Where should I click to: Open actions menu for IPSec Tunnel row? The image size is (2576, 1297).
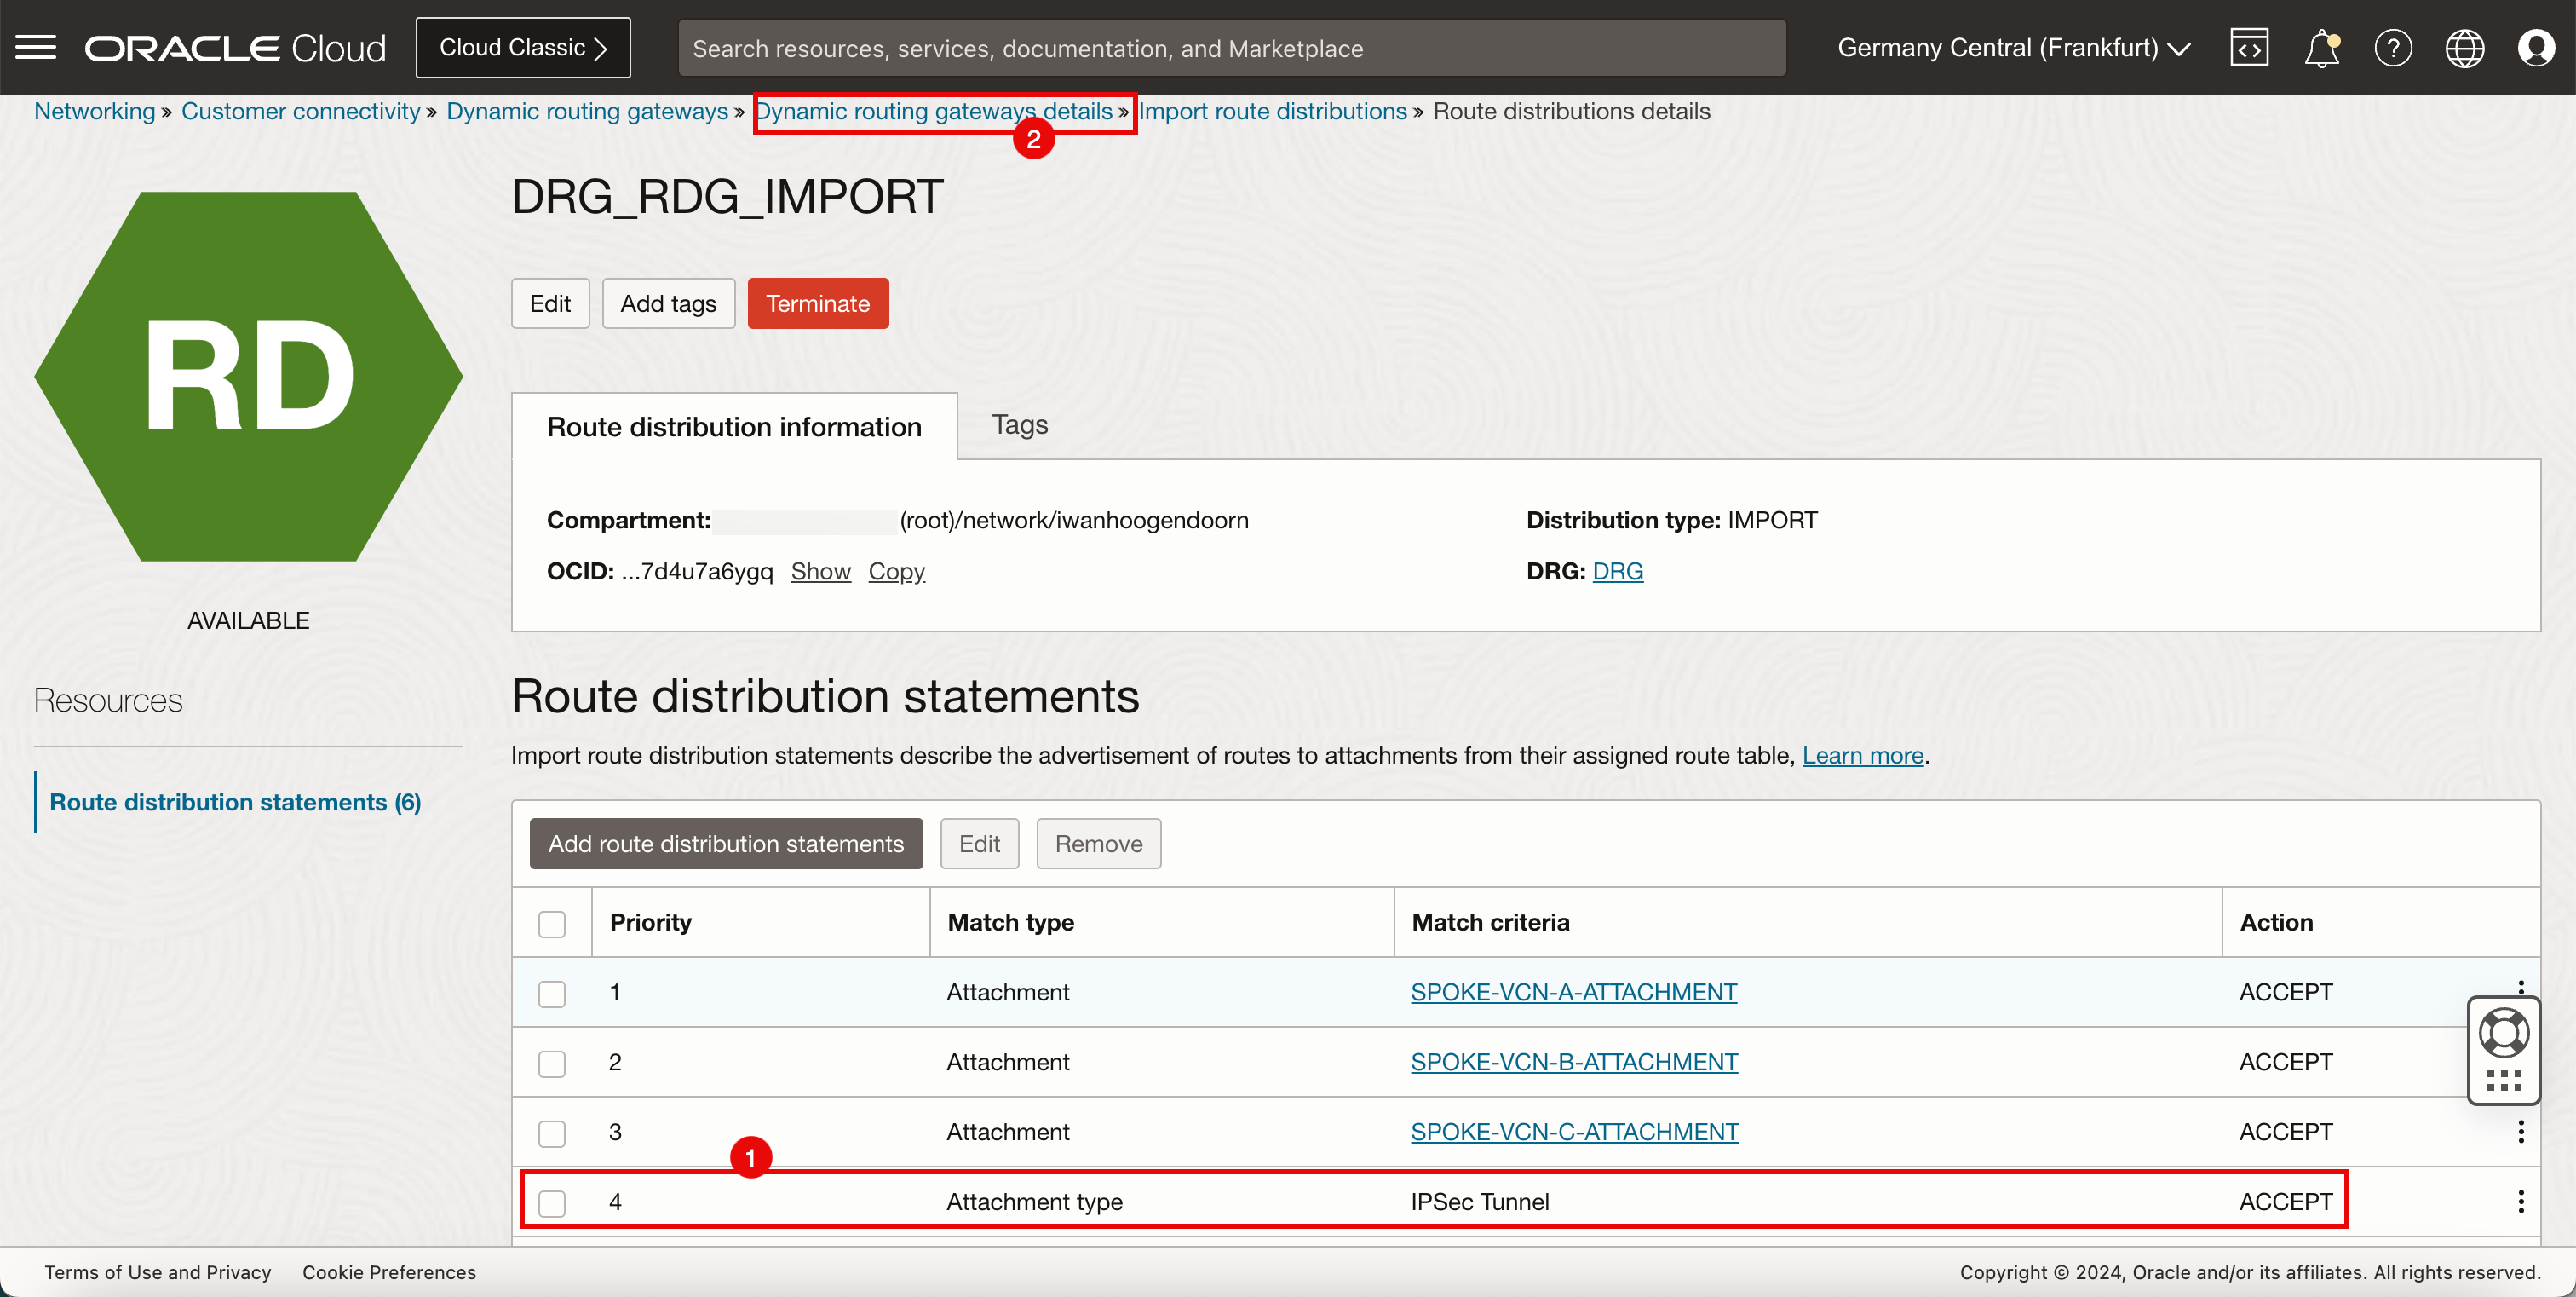coord(2521,1201)
